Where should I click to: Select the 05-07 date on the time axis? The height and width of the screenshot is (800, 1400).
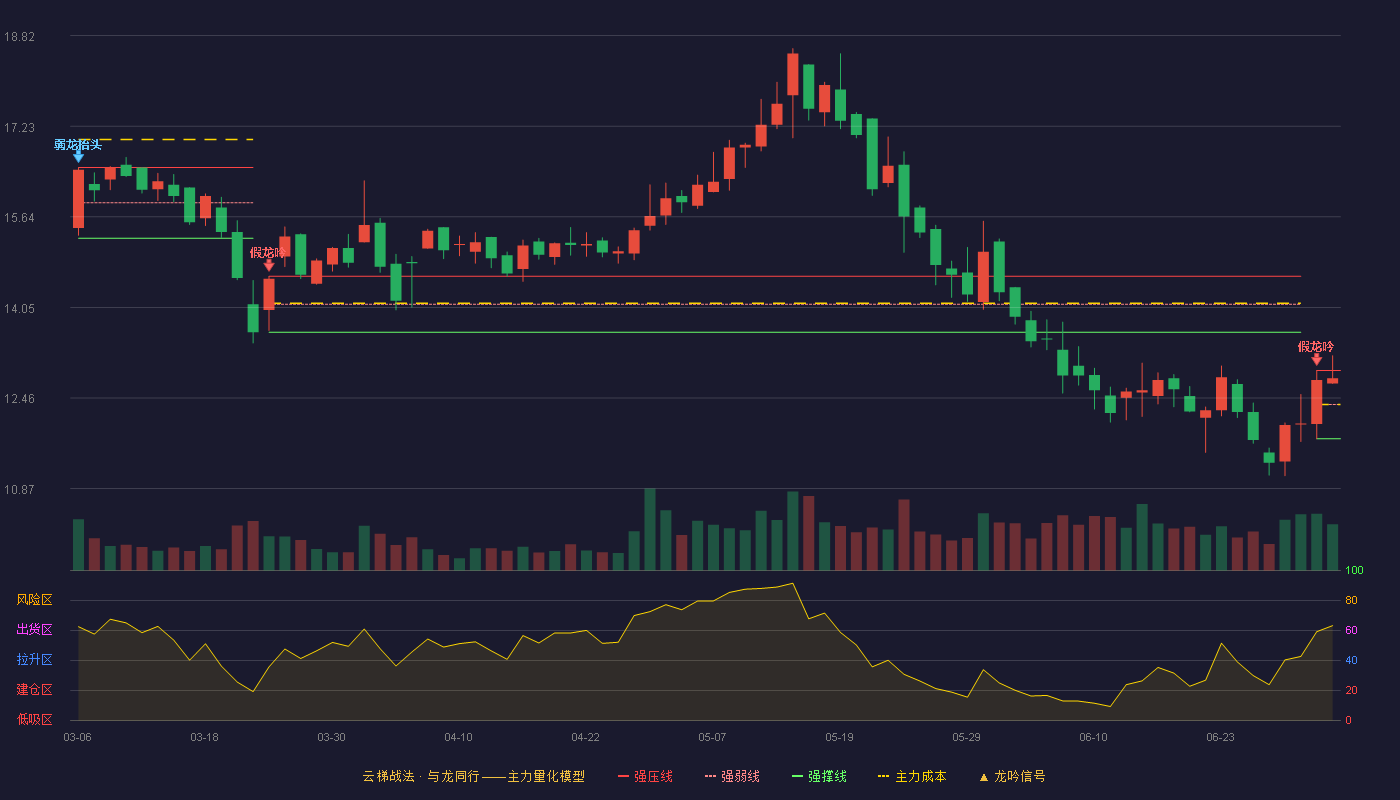(x=712, y=737)
